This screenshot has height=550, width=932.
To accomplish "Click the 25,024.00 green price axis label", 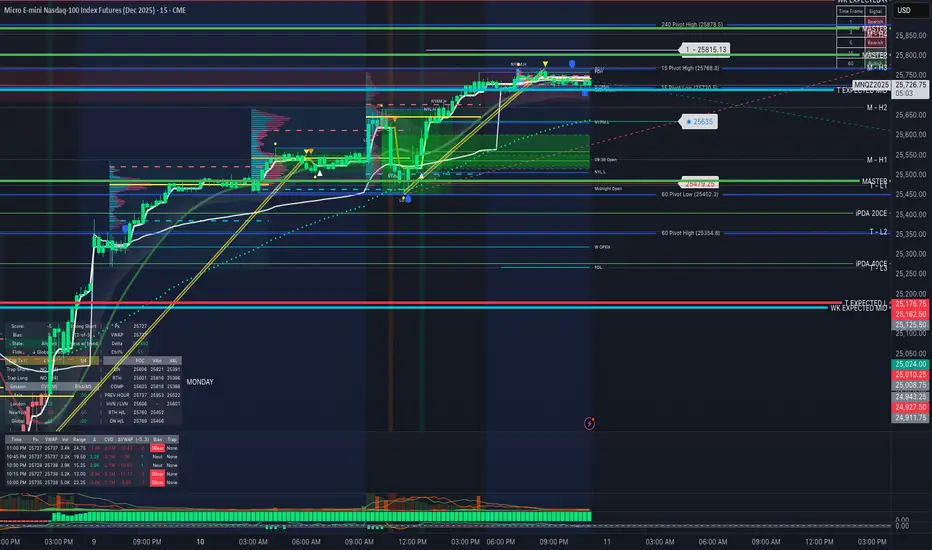I will (x=911, y=364).
